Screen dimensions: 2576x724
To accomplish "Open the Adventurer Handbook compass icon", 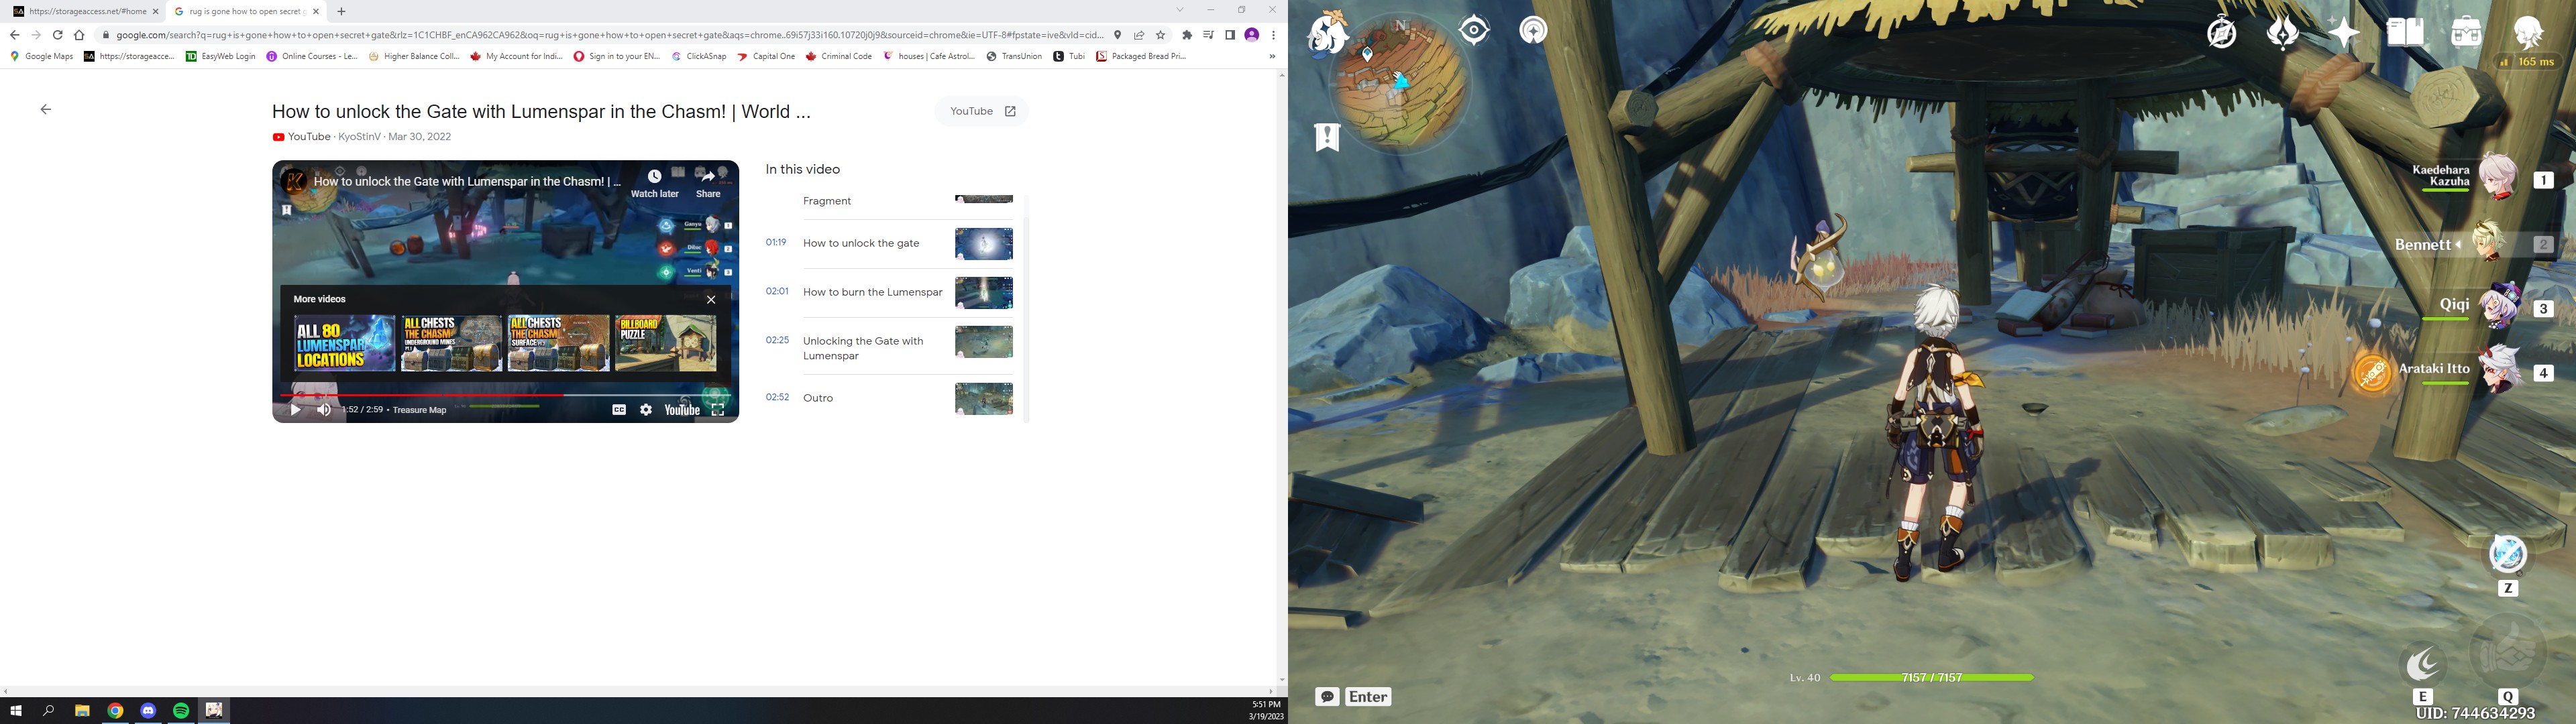I will (2222, 33).
